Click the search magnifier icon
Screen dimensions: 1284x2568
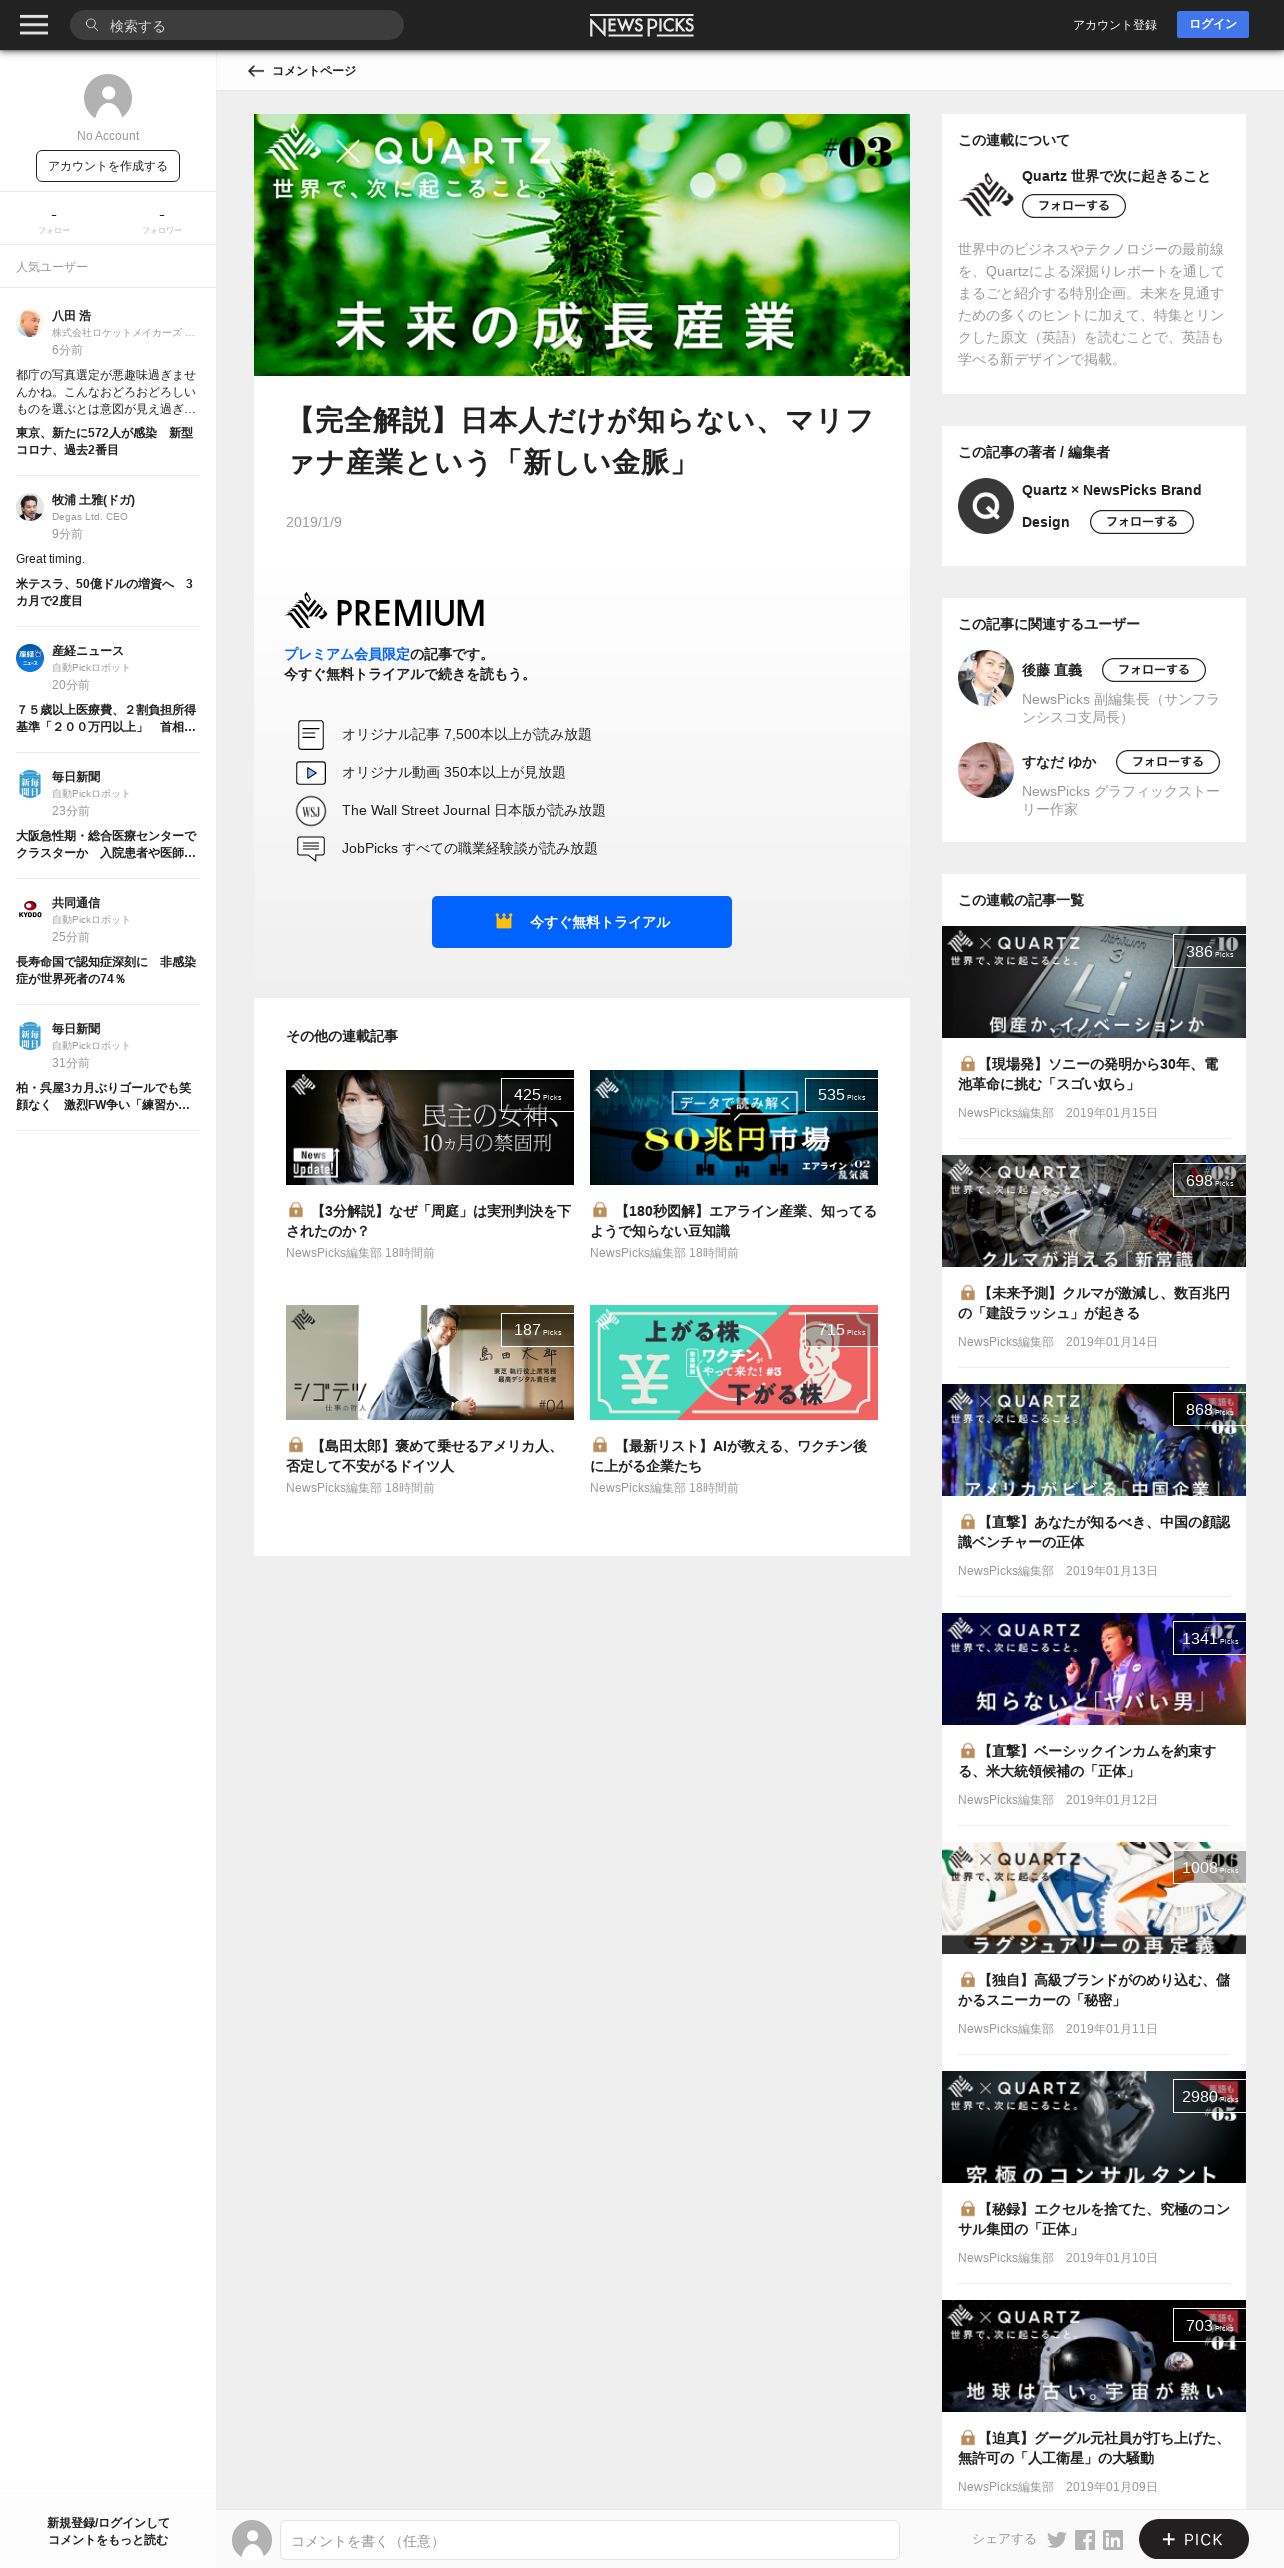92,25
